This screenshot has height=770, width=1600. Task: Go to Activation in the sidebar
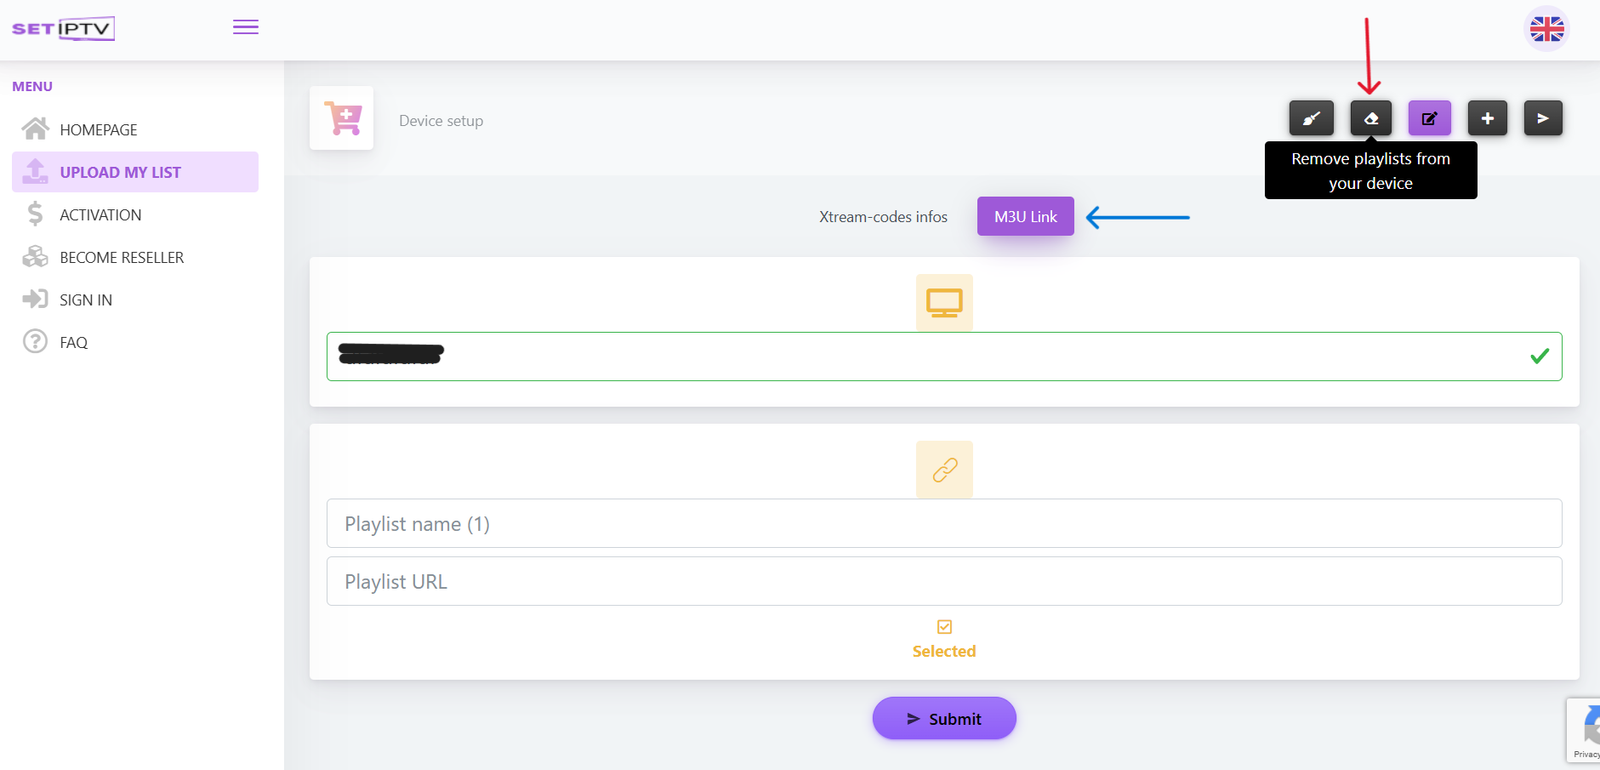[100, 215]
